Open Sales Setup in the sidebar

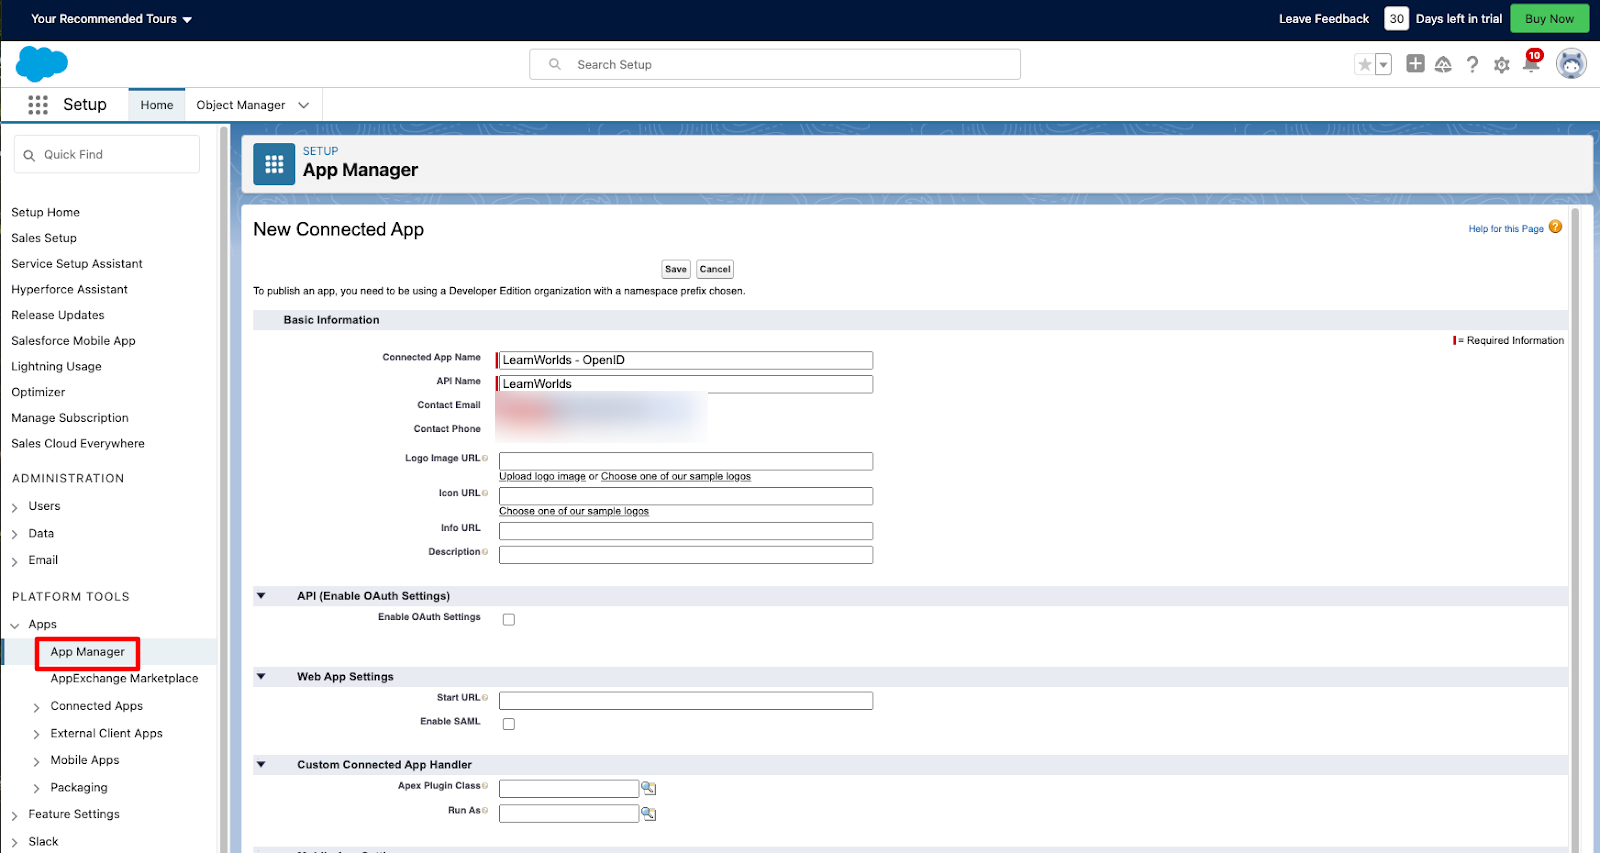(x=44, y=238)
